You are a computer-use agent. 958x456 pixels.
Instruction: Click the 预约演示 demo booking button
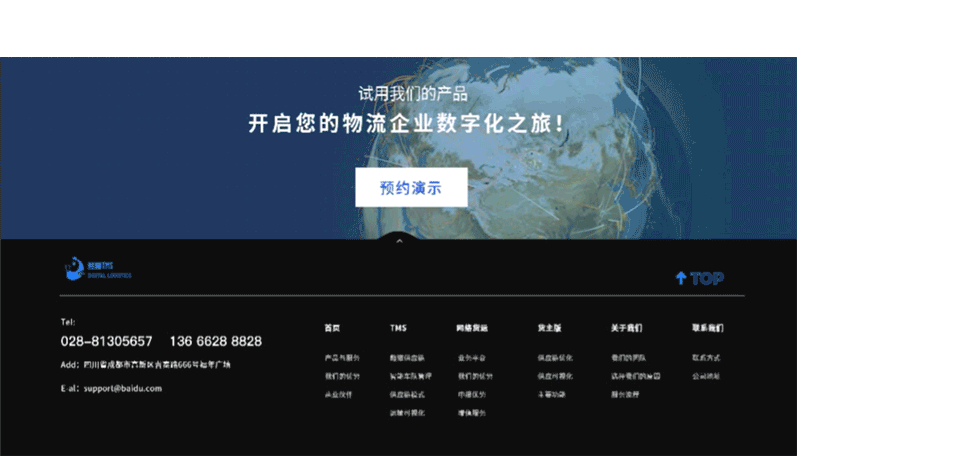411,188
